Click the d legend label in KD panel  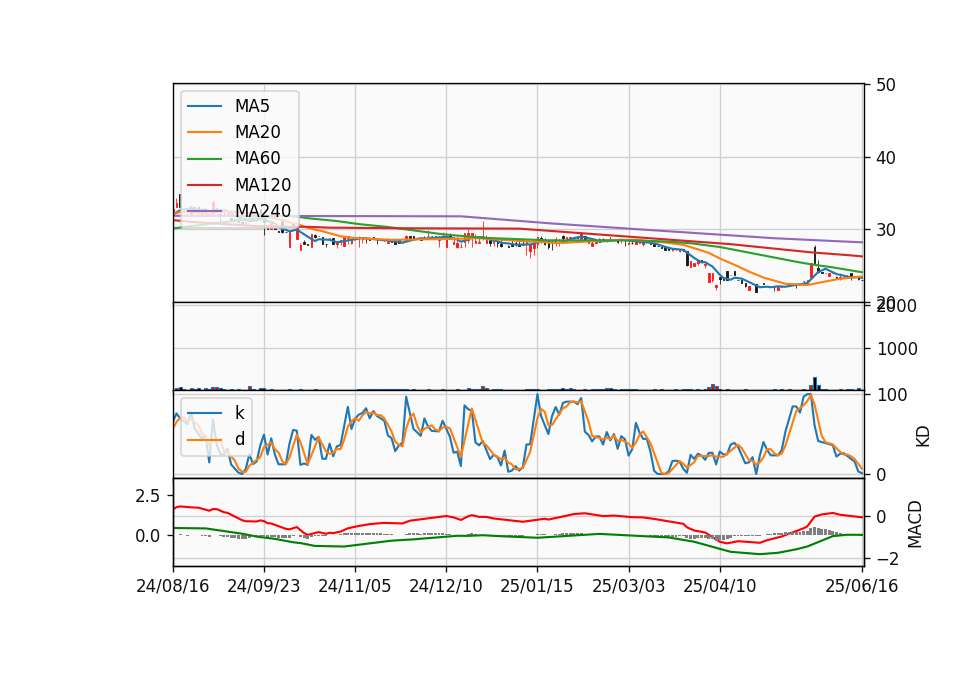coord(239,439)
